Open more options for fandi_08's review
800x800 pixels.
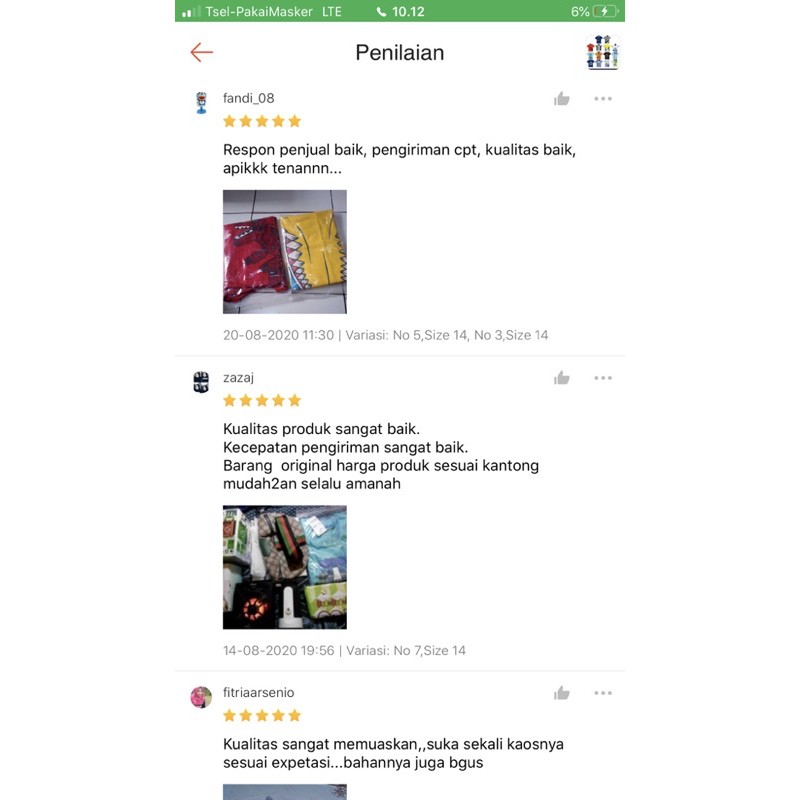[603, 98]
